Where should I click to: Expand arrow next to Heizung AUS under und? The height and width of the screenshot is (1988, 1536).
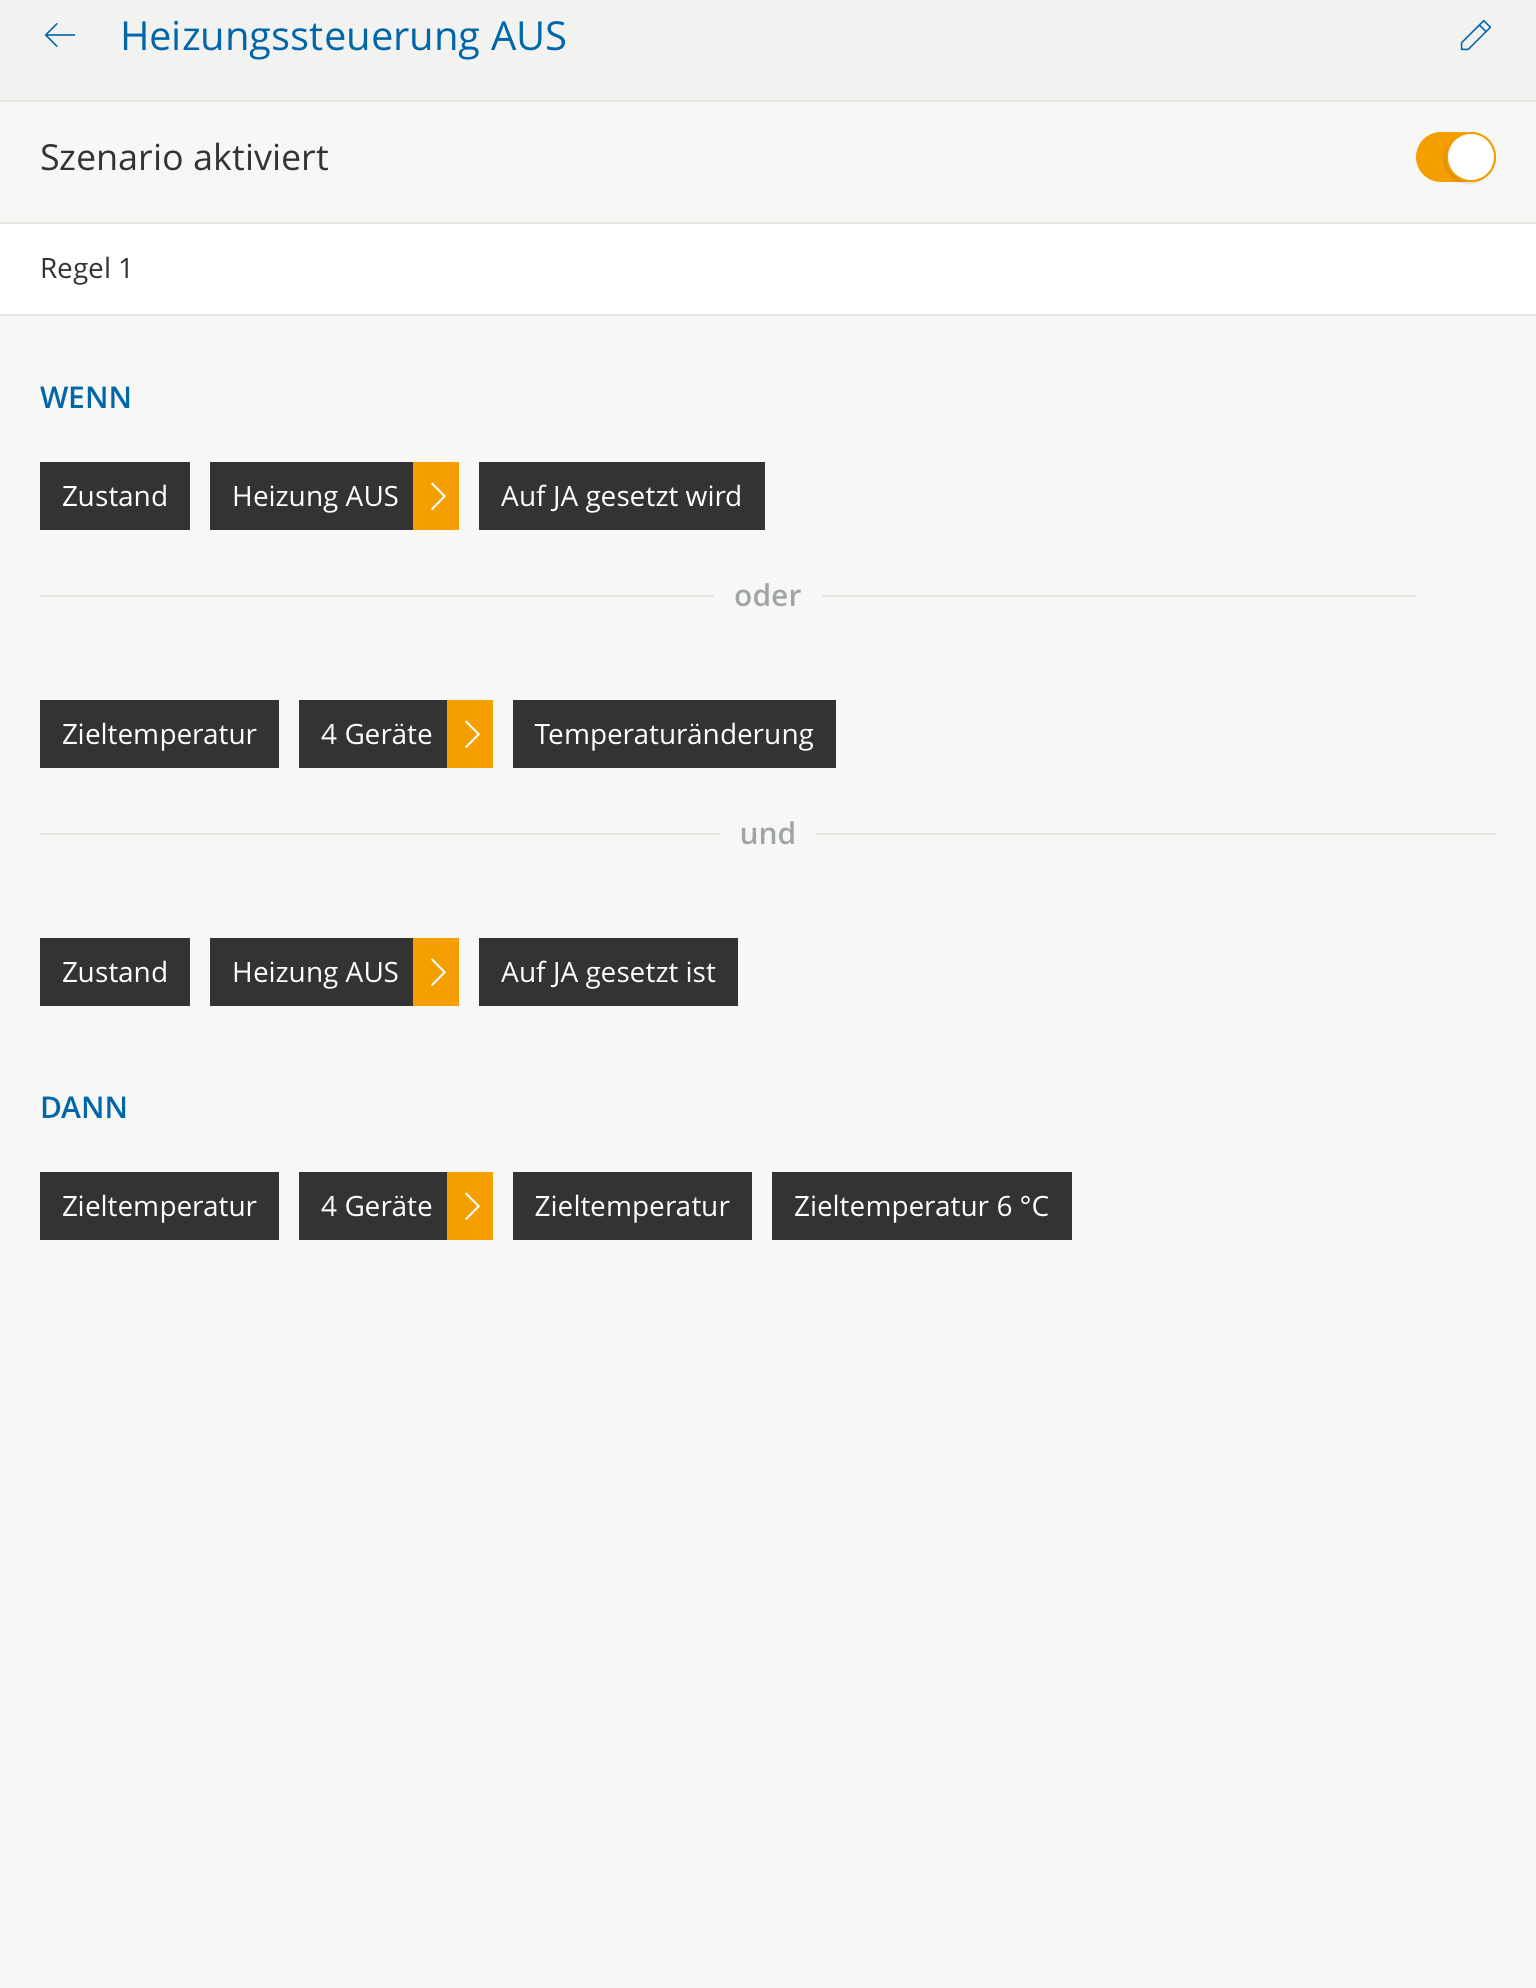tap(436, 972)
